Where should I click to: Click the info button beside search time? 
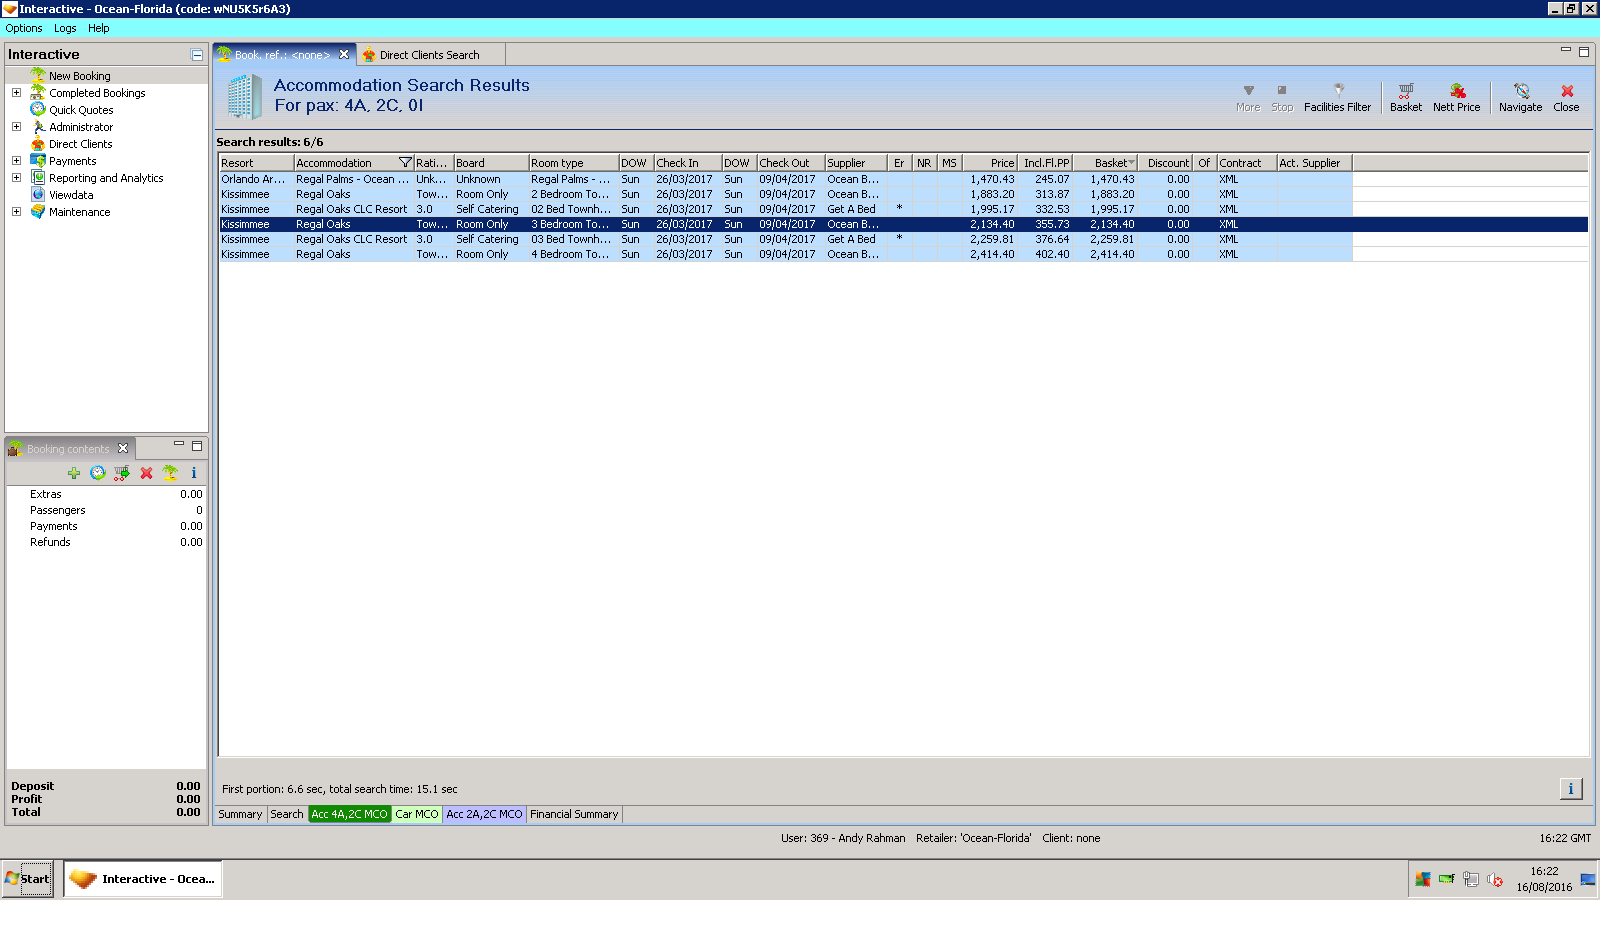pos(1571,789)
